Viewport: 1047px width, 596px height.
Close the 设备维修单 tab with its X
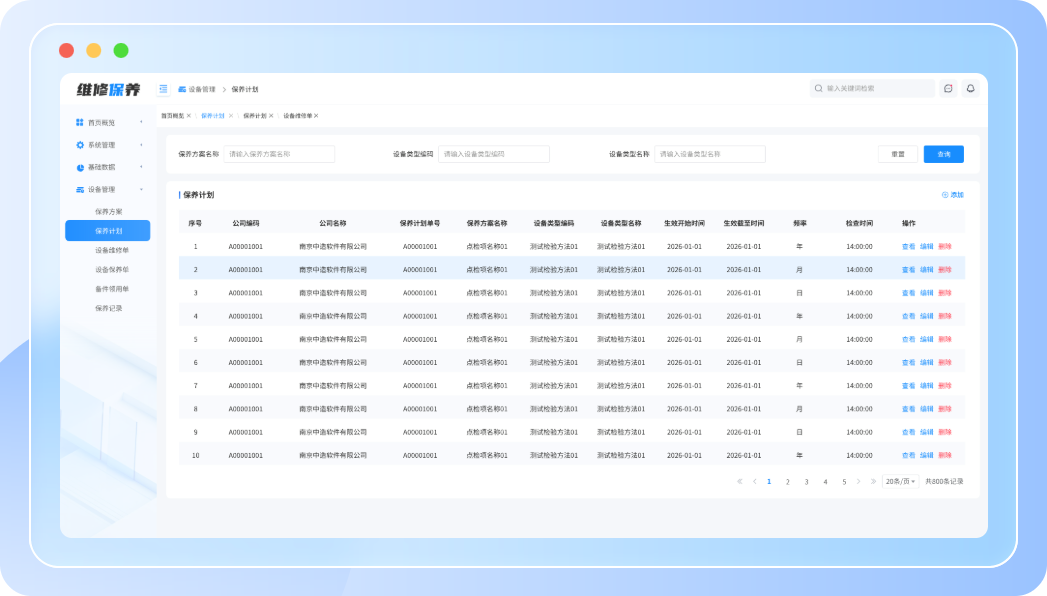click(316, 116)
